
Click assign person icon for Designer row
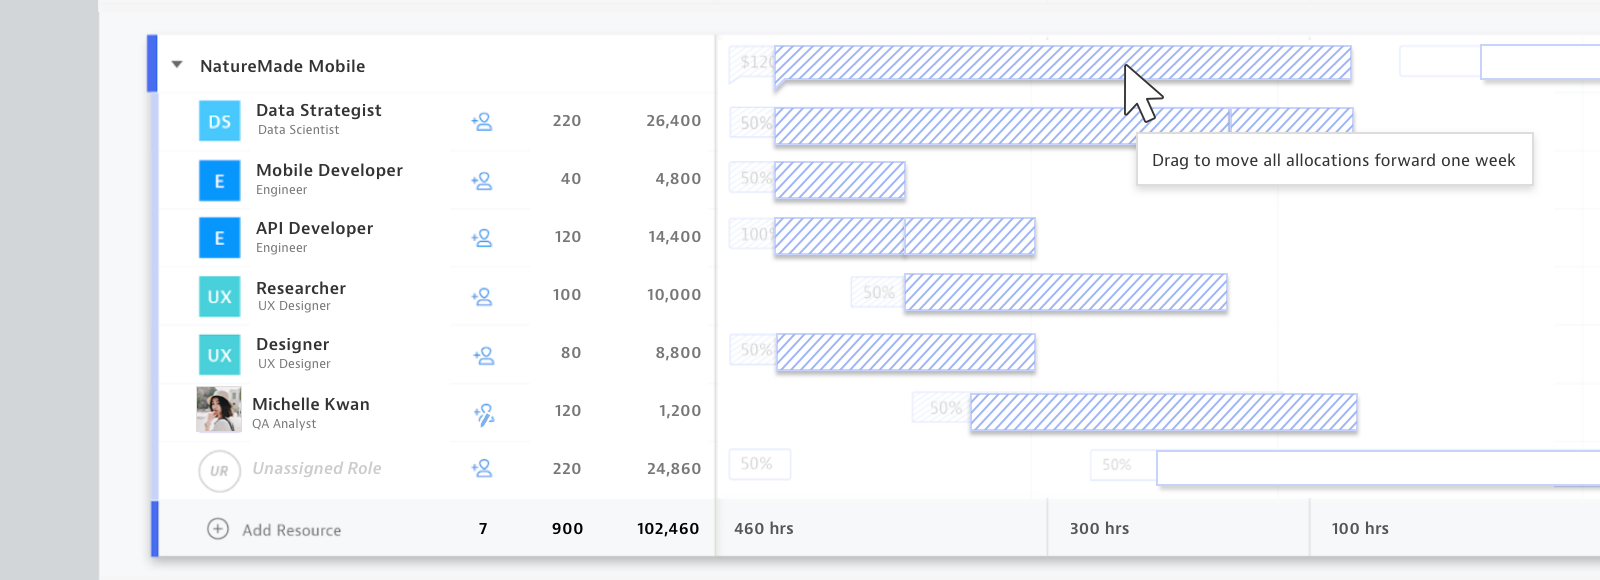pos(484,355)
